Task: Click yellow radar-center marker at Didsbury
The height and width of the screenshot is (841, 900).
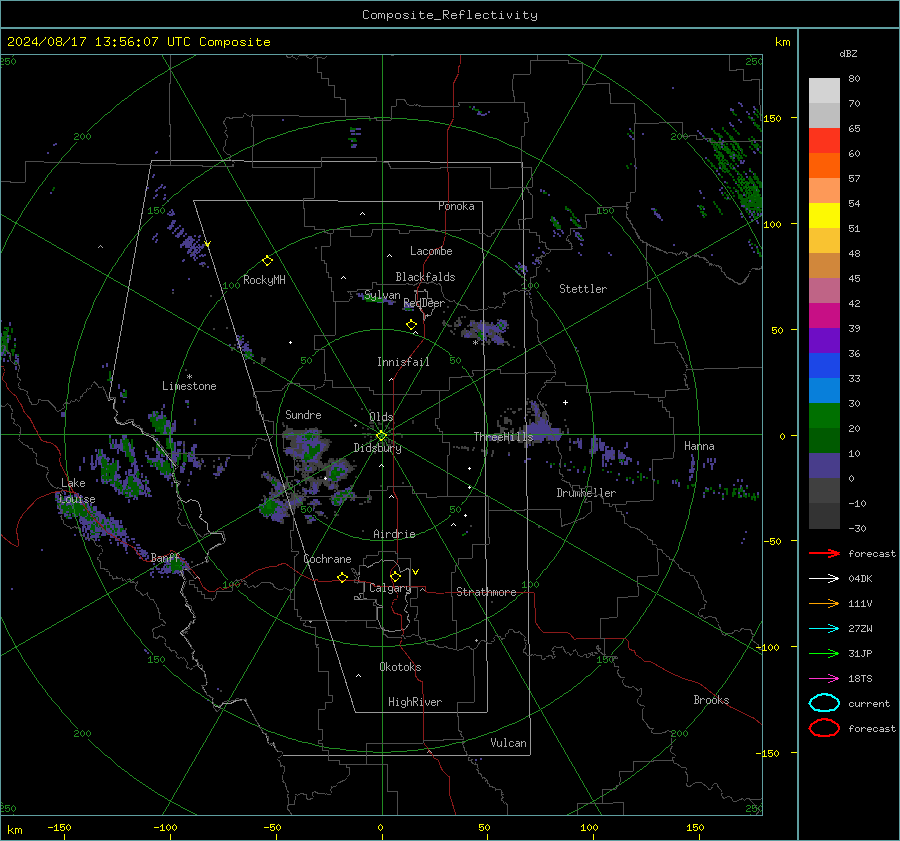Action: (381, 436)
